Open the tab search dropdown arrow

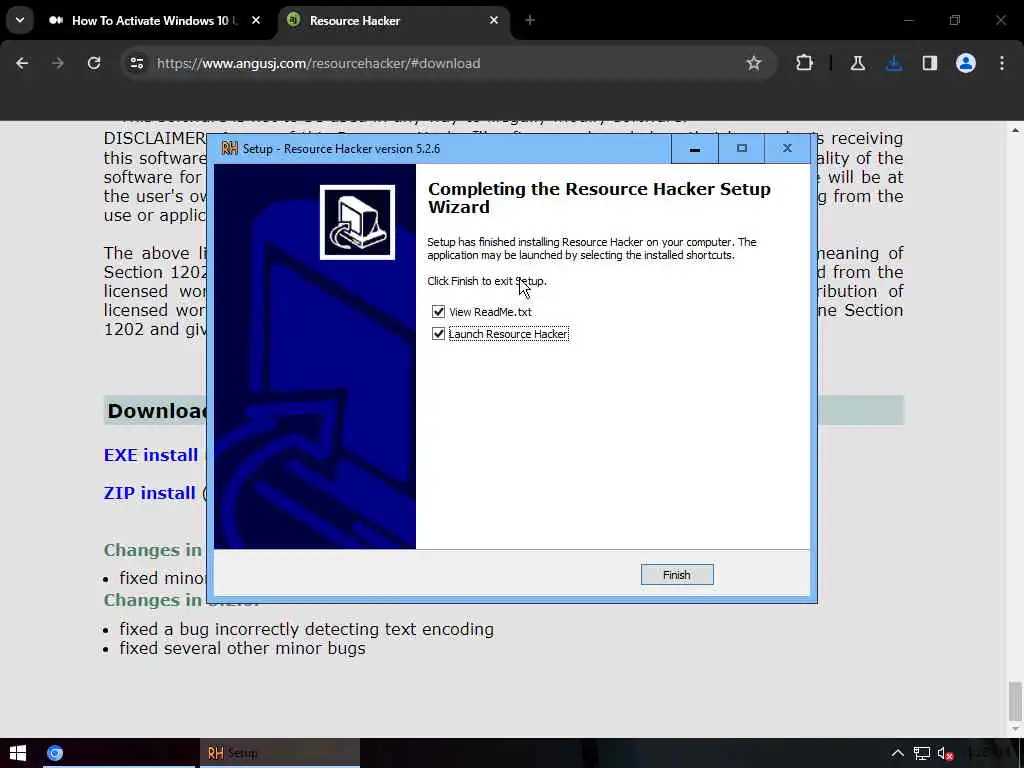[20, 20]
